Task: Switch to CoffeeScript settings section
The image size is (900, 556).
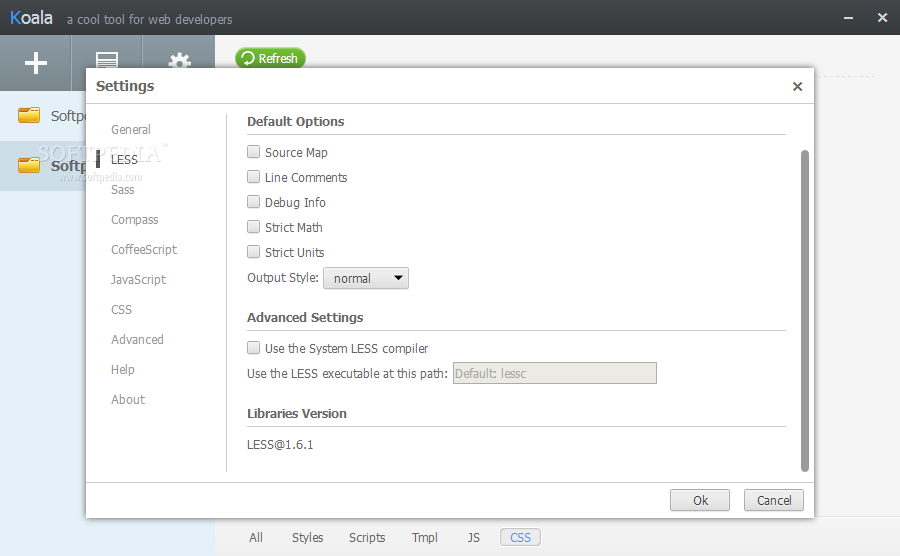Action: click(x=143, y=250)
